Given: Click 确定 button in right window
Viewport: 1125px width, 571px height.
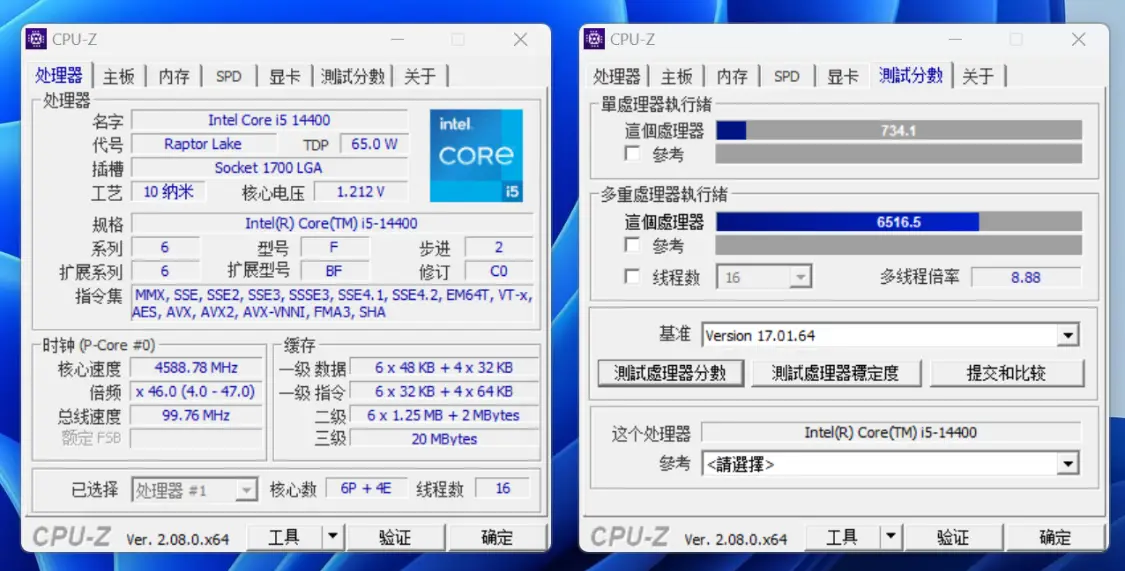Looking at the screenshot, I should (1055, 537).
